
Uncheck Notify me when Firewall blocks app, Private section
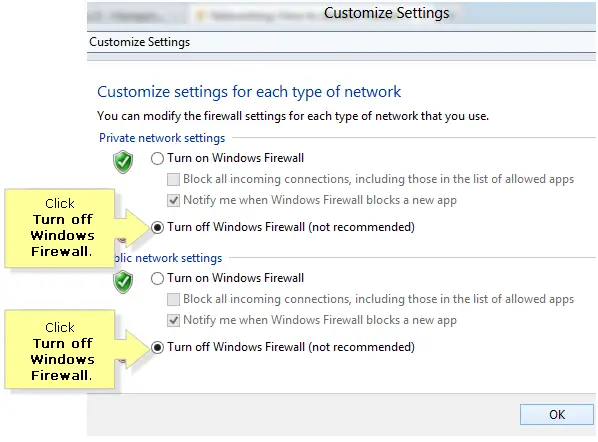(x=174, y=200)
